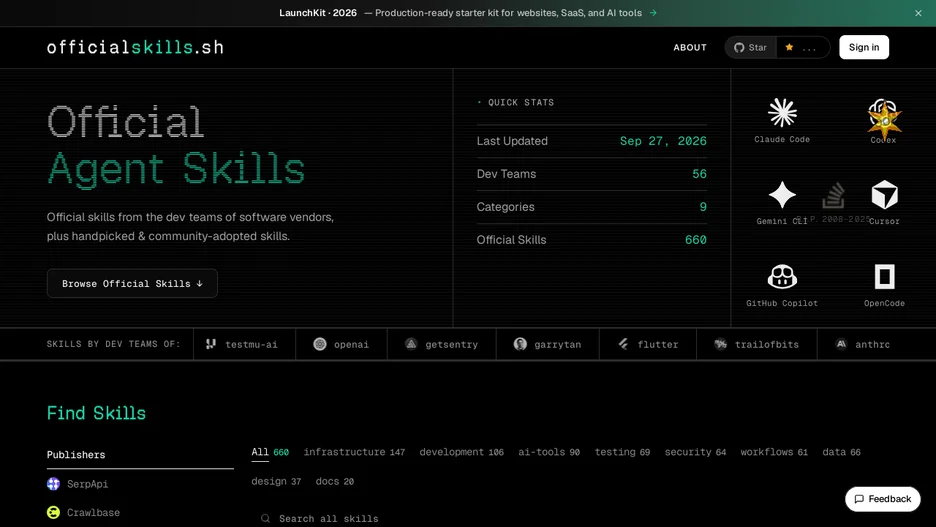
Task: Open the Cursor cube icon
Action: click(884, 195)
